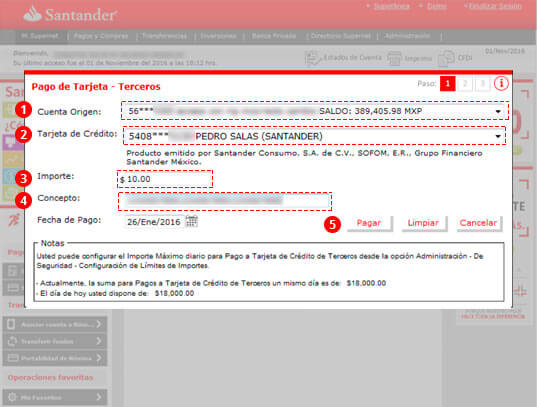This screenshot has width=537, height=407.
Task: Expand the Portabilidad de Nómina chevron arrow
Action: tap(99, 358)
